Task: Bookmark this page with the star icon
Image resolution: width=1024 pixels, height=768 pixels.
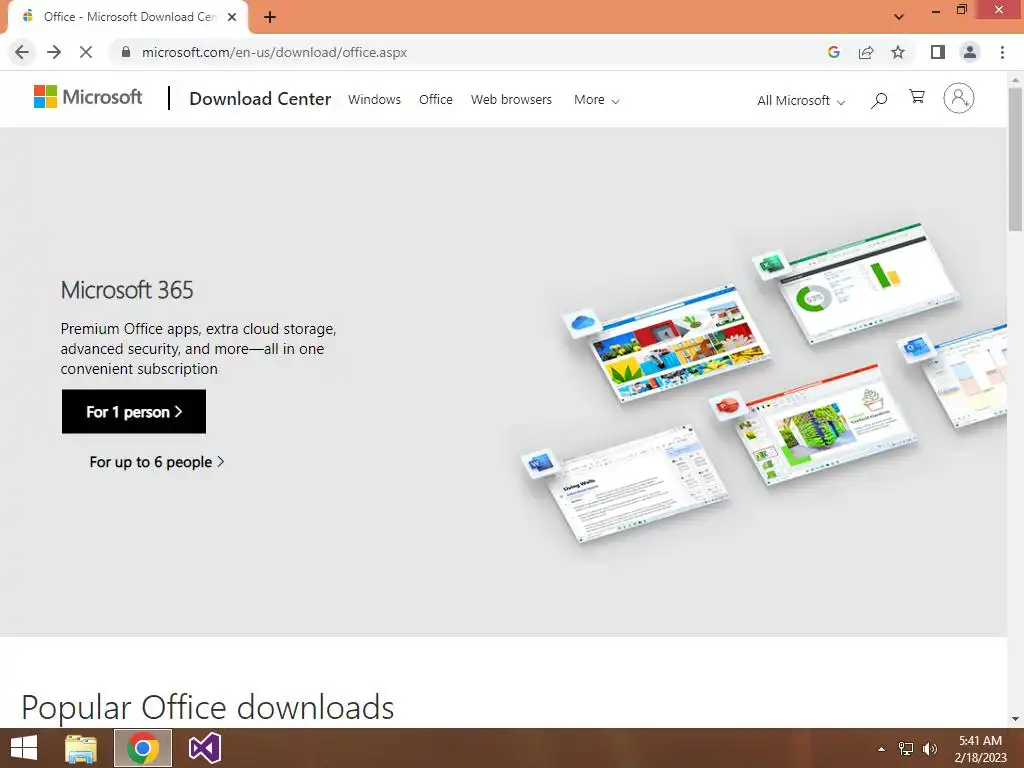Action: [x=898, y=52]
